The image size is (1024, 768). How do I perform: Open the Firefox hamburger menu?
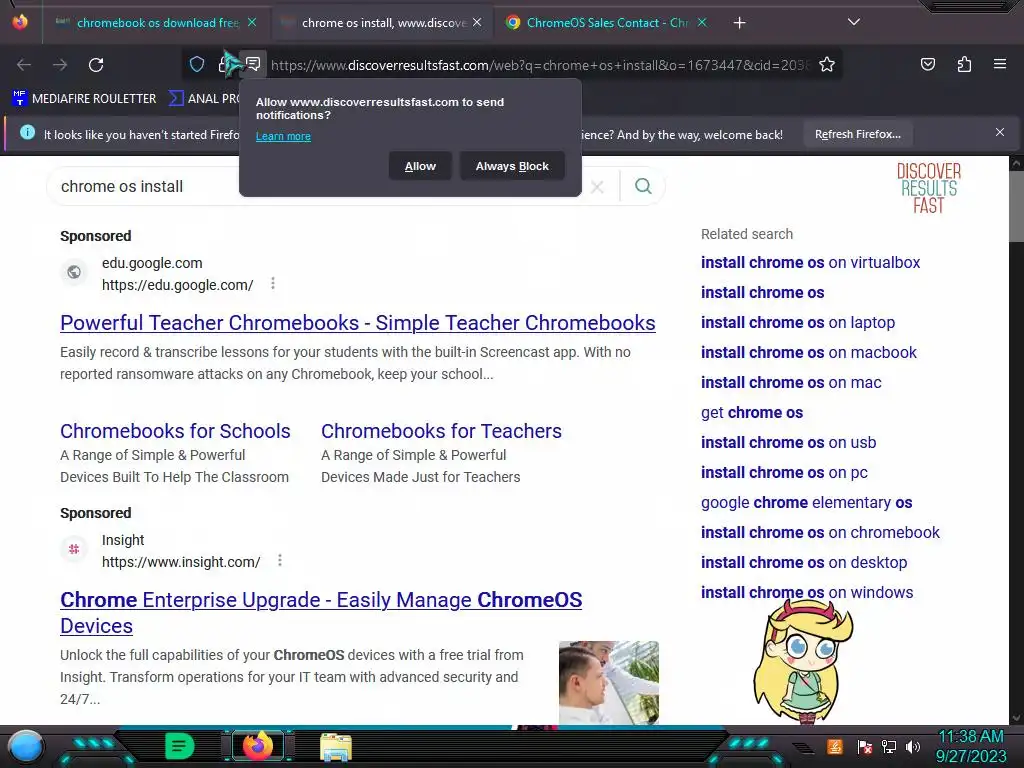pos(1000,64)
